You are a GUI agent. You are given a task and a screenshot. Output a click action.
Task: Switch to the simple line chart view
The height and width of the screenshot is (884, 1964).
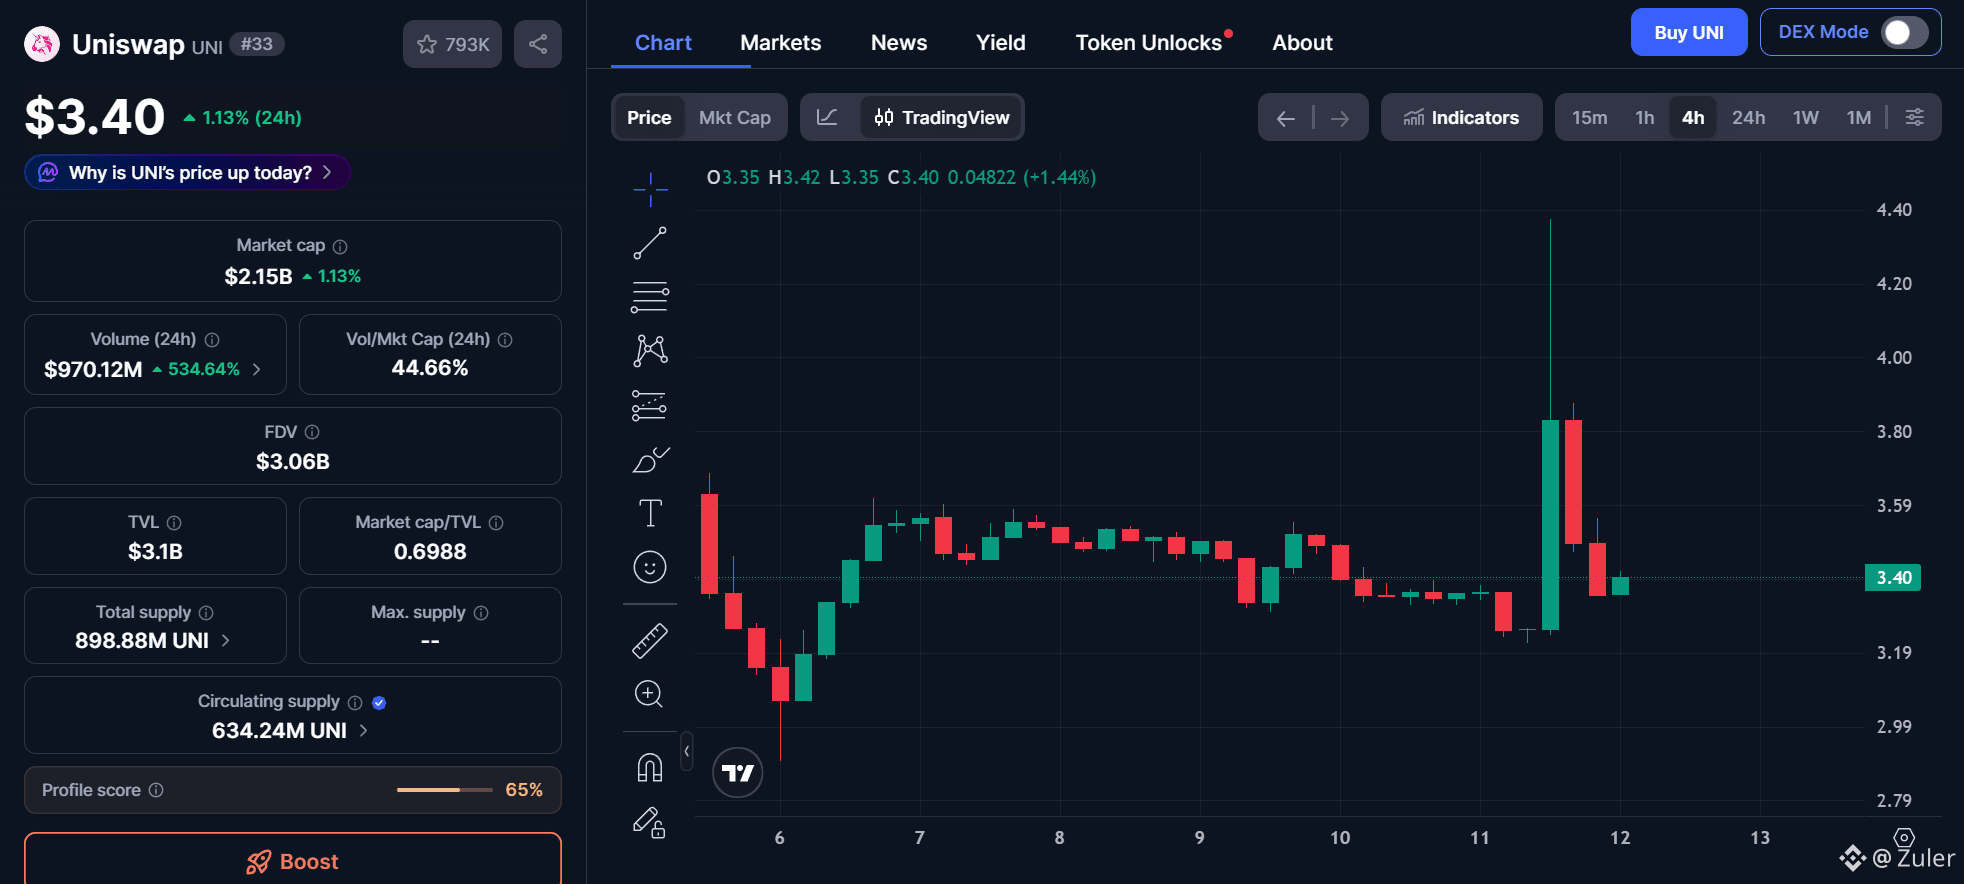click(827, 117)
